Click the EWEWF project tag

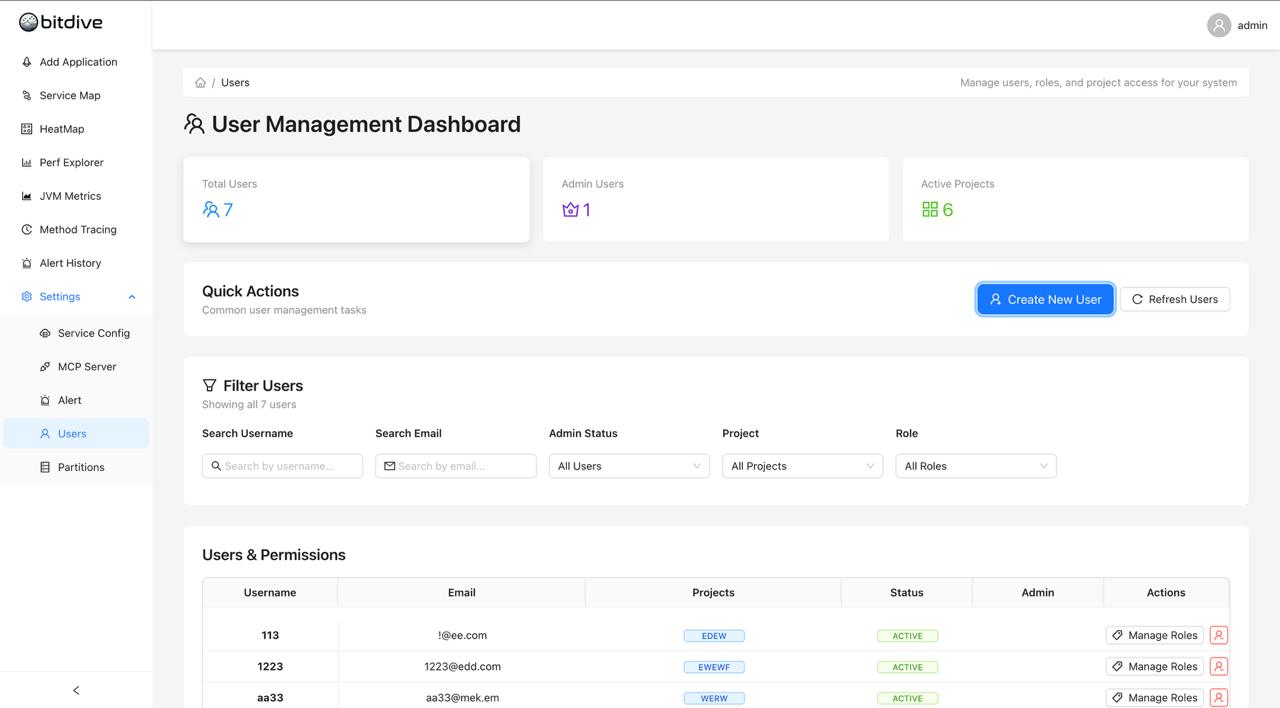[x=714, y=667]
